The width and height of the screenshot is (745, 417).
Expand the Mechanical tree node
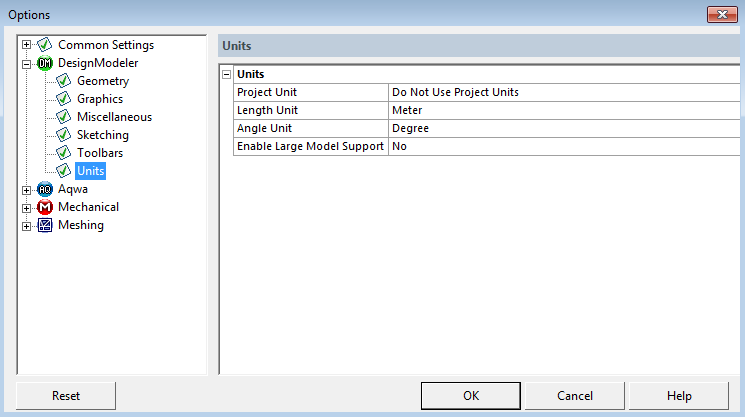(27, 208)
